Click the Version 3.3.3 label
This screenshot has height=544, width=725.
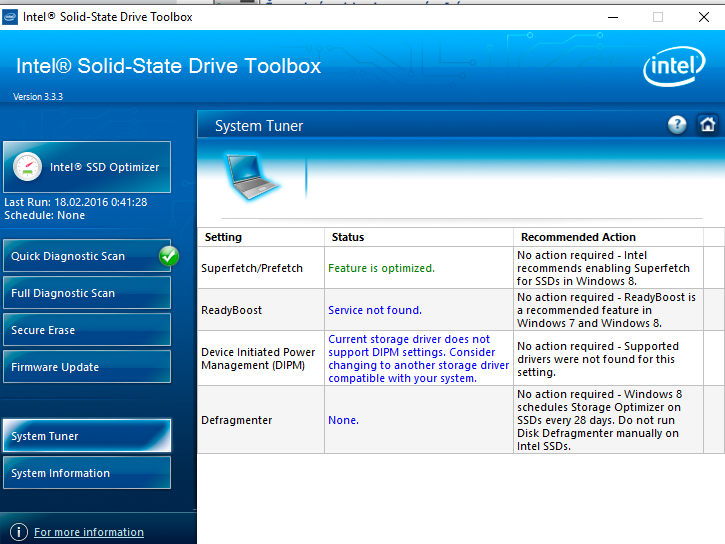tap(38, 97)
